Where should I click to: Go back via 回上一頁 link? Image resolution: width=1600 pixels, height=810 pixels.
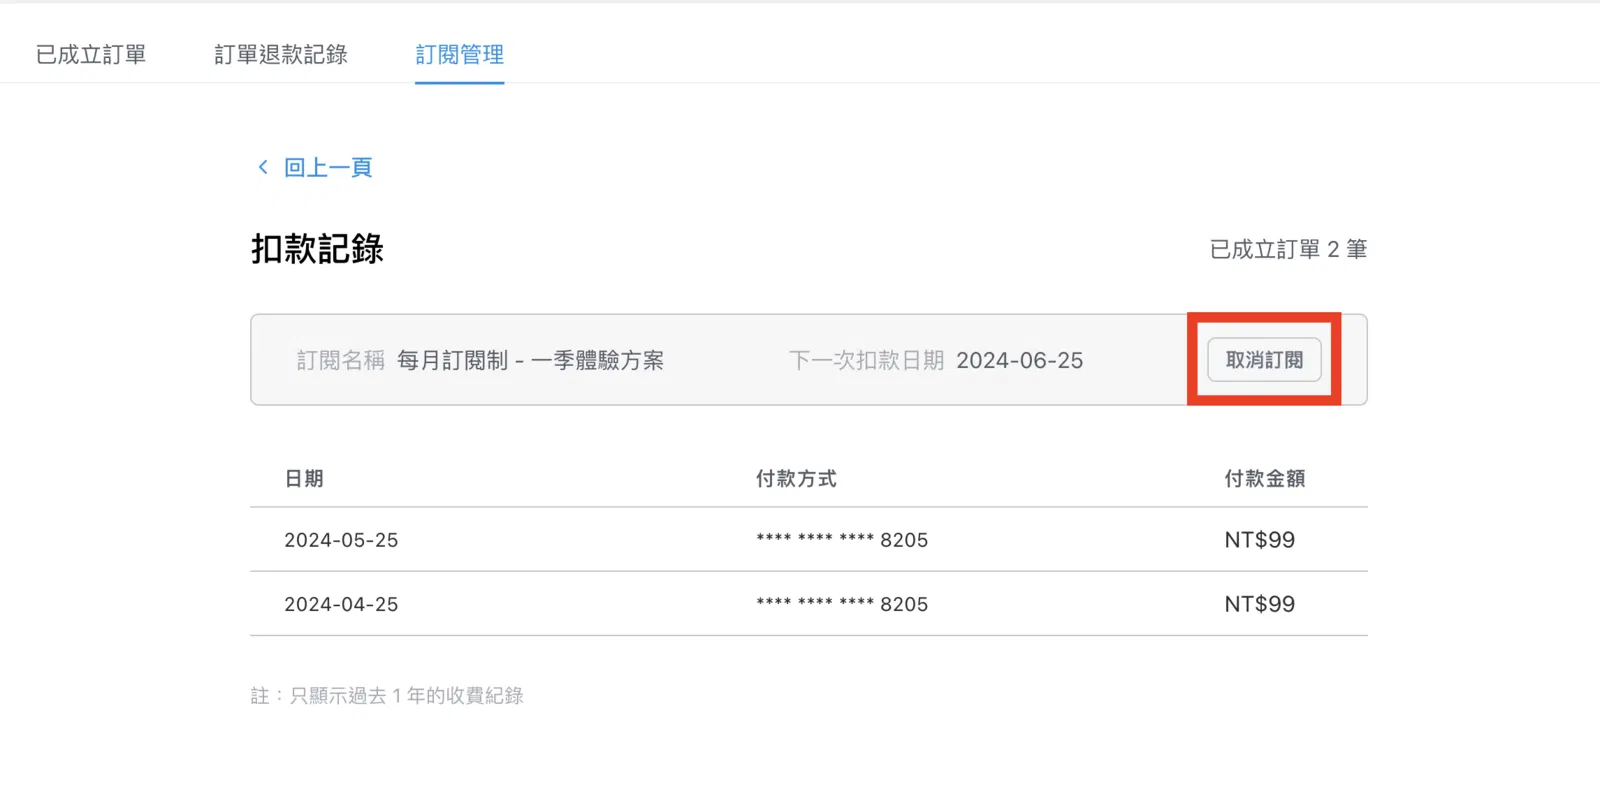pyautogui.click(x=328, y=167)
